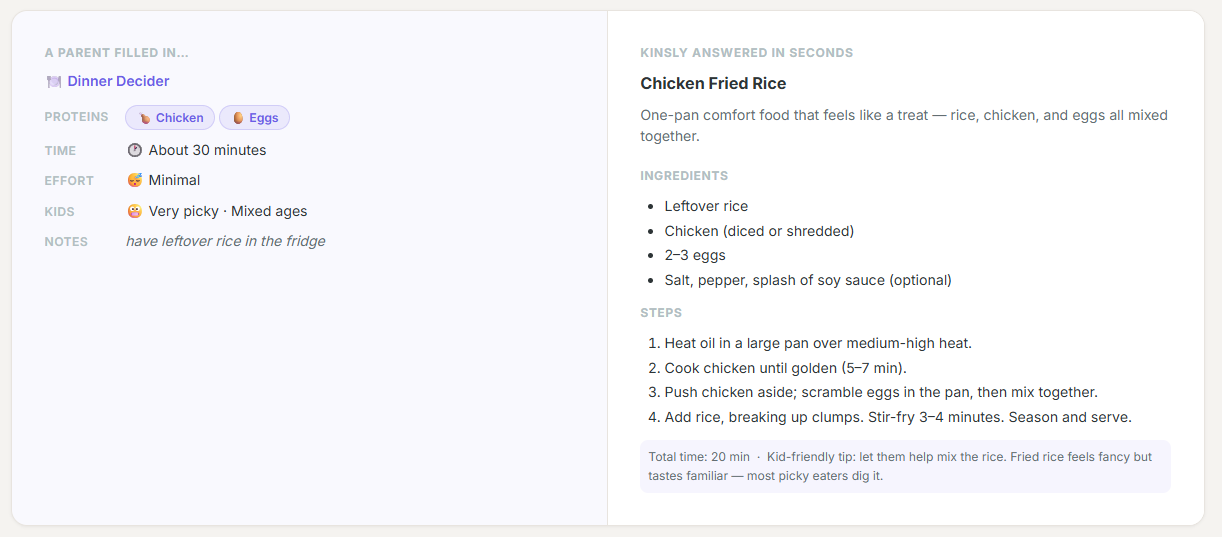Click the chicken drumstick icon

pyautogui.click(x=144, y=118)
